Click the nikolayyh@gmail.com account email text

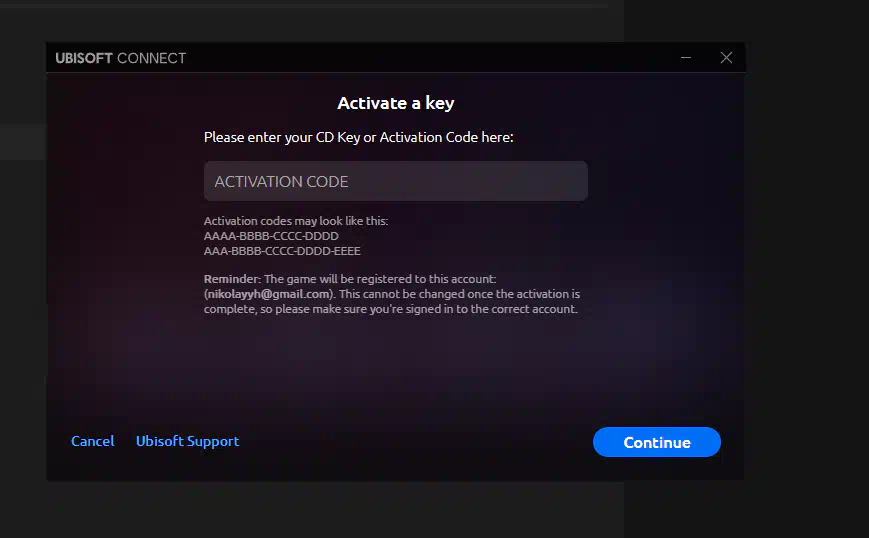tap(268, 295)
